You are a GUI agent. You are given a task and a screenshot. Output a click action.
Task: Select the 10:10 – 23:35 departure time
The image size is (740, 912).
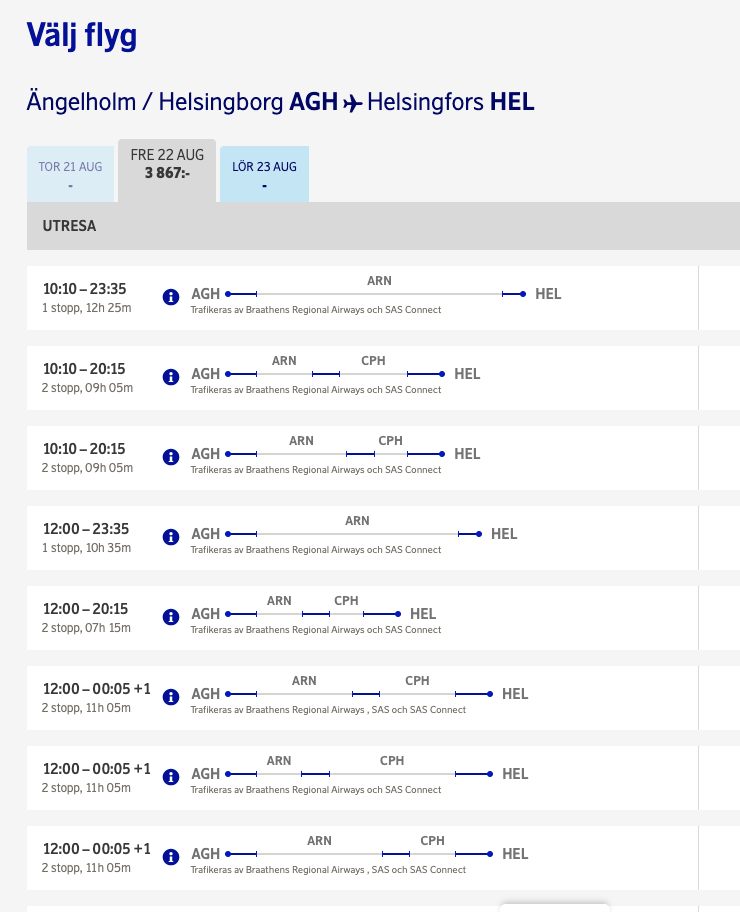point(84,289)
